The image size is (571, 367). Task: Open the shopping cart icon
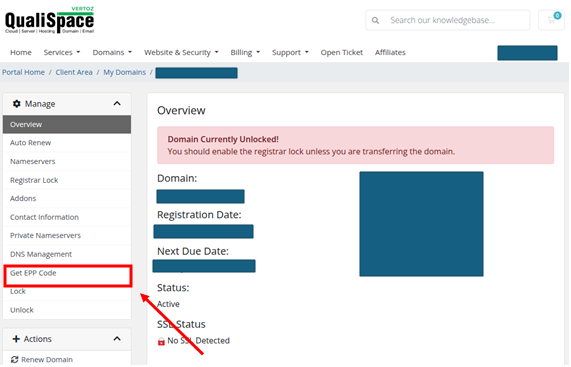pyautogui.click(x=551, y=20)
